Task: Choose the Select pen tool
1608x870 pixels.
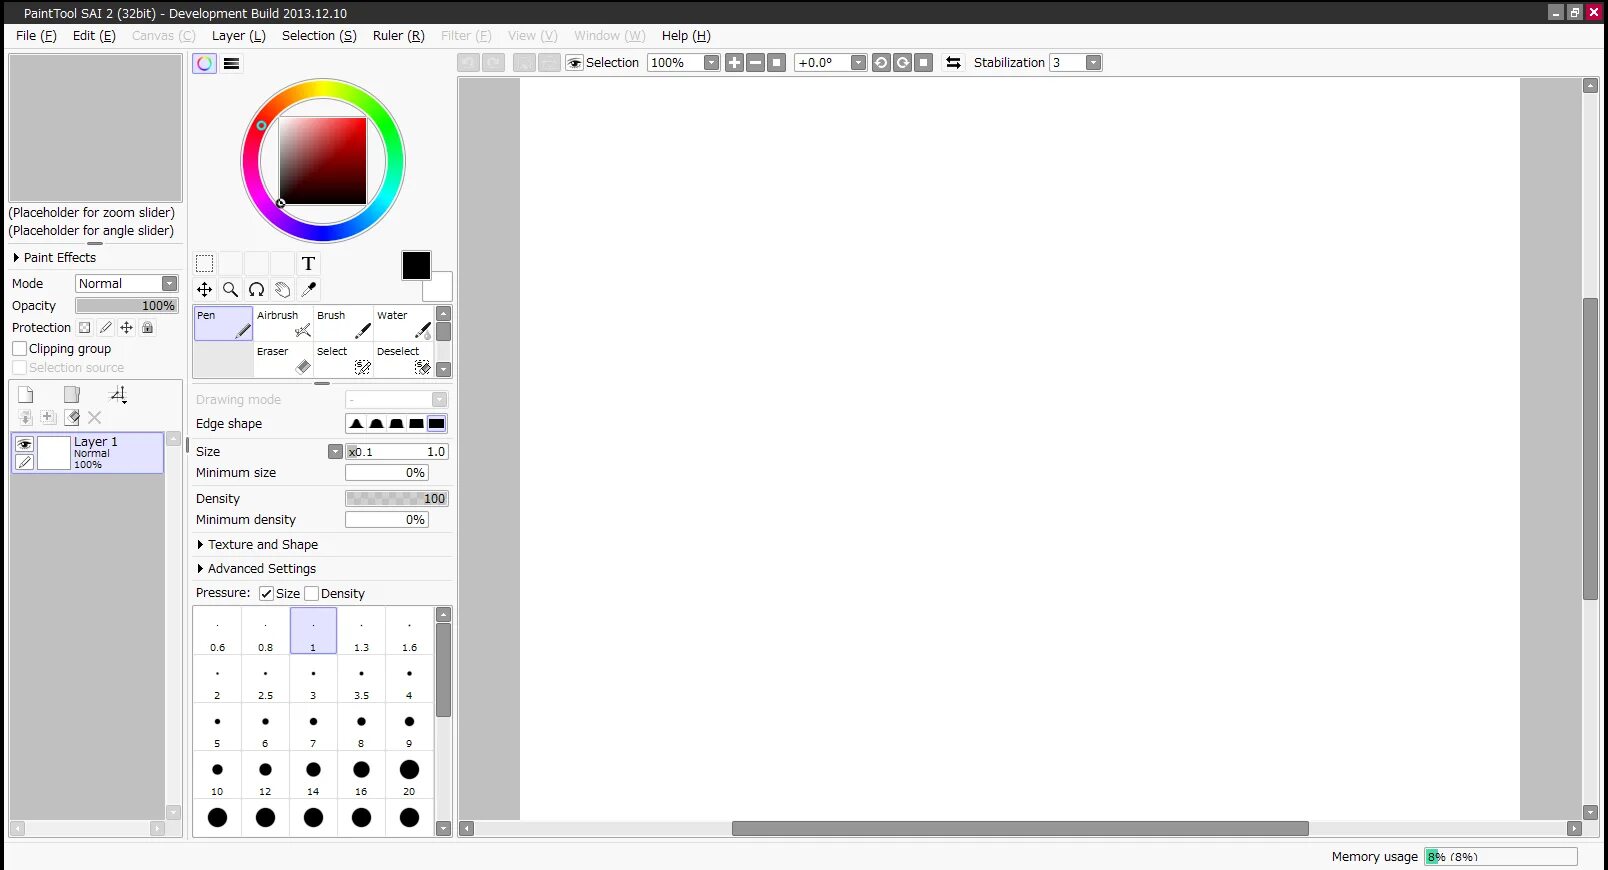Action: (343, 360)
